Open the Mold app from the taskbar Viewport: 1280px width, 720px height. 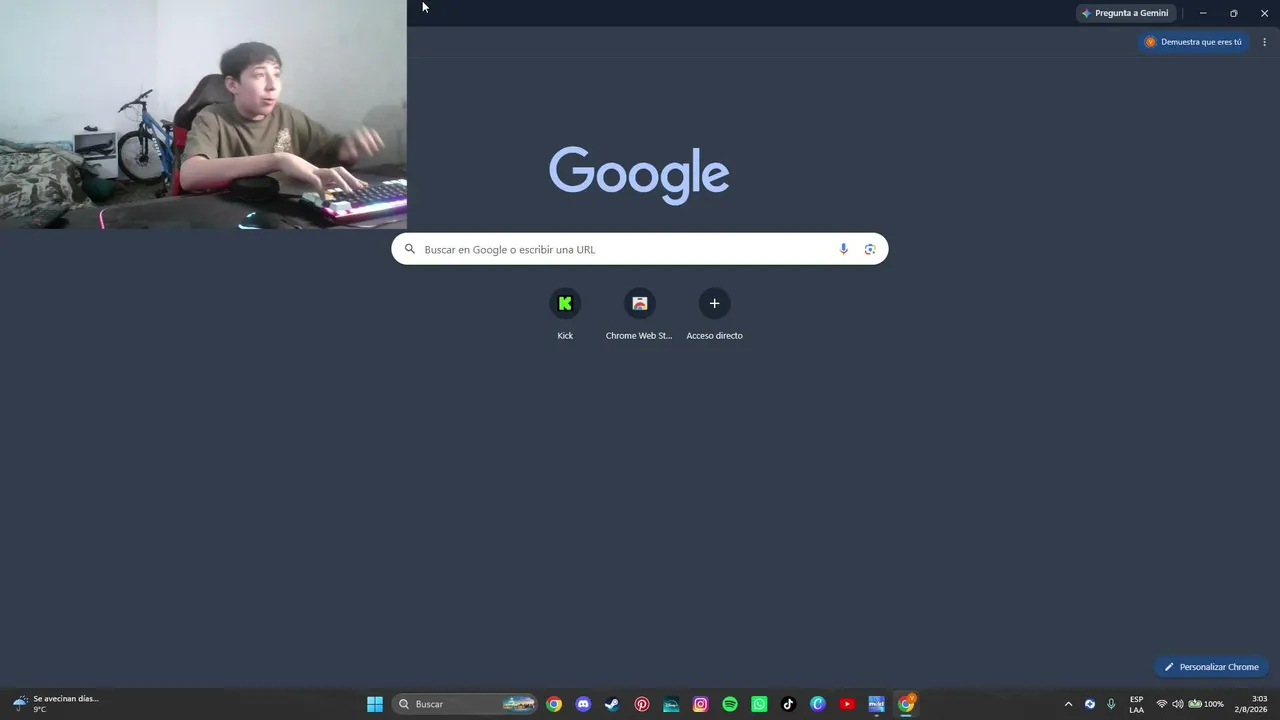click(876, 704)
